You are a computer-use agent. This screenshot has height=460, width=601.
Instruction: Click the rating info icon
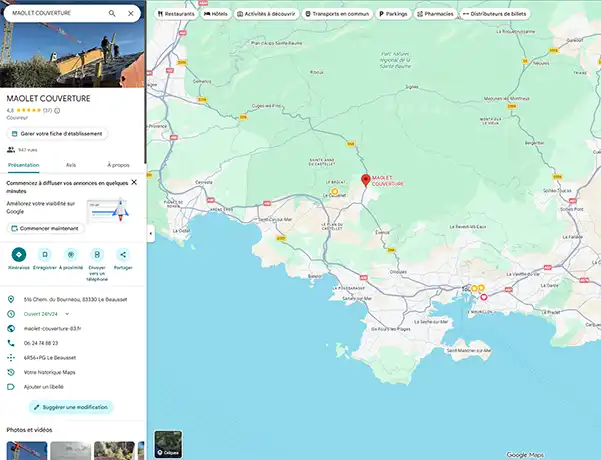click(57, 111)
